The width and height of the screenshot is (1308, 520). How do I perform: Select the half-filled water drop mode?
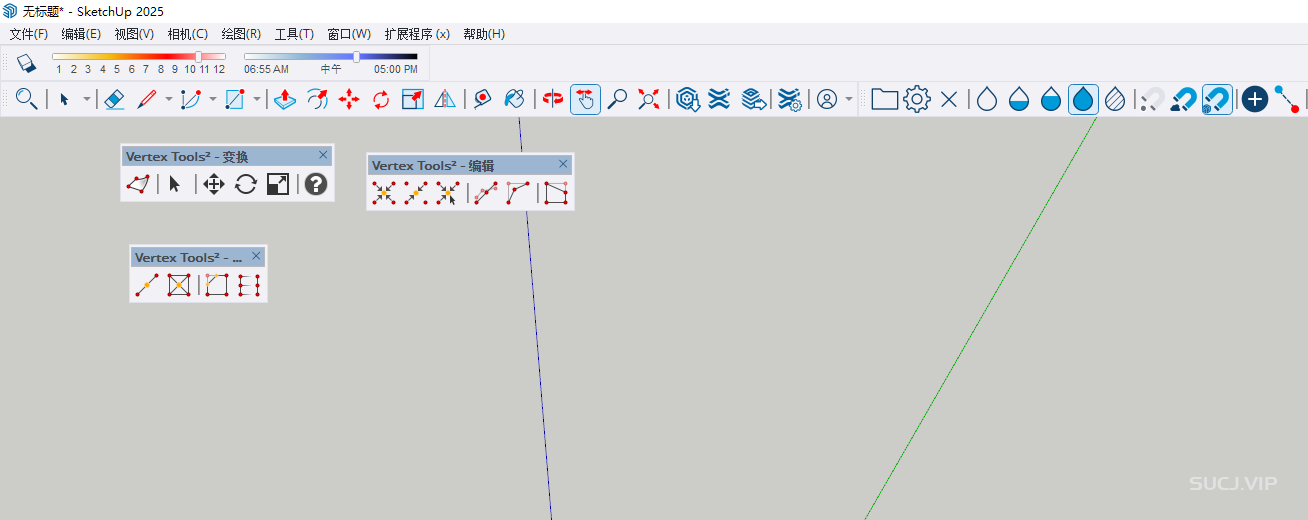click(1019, 99)
